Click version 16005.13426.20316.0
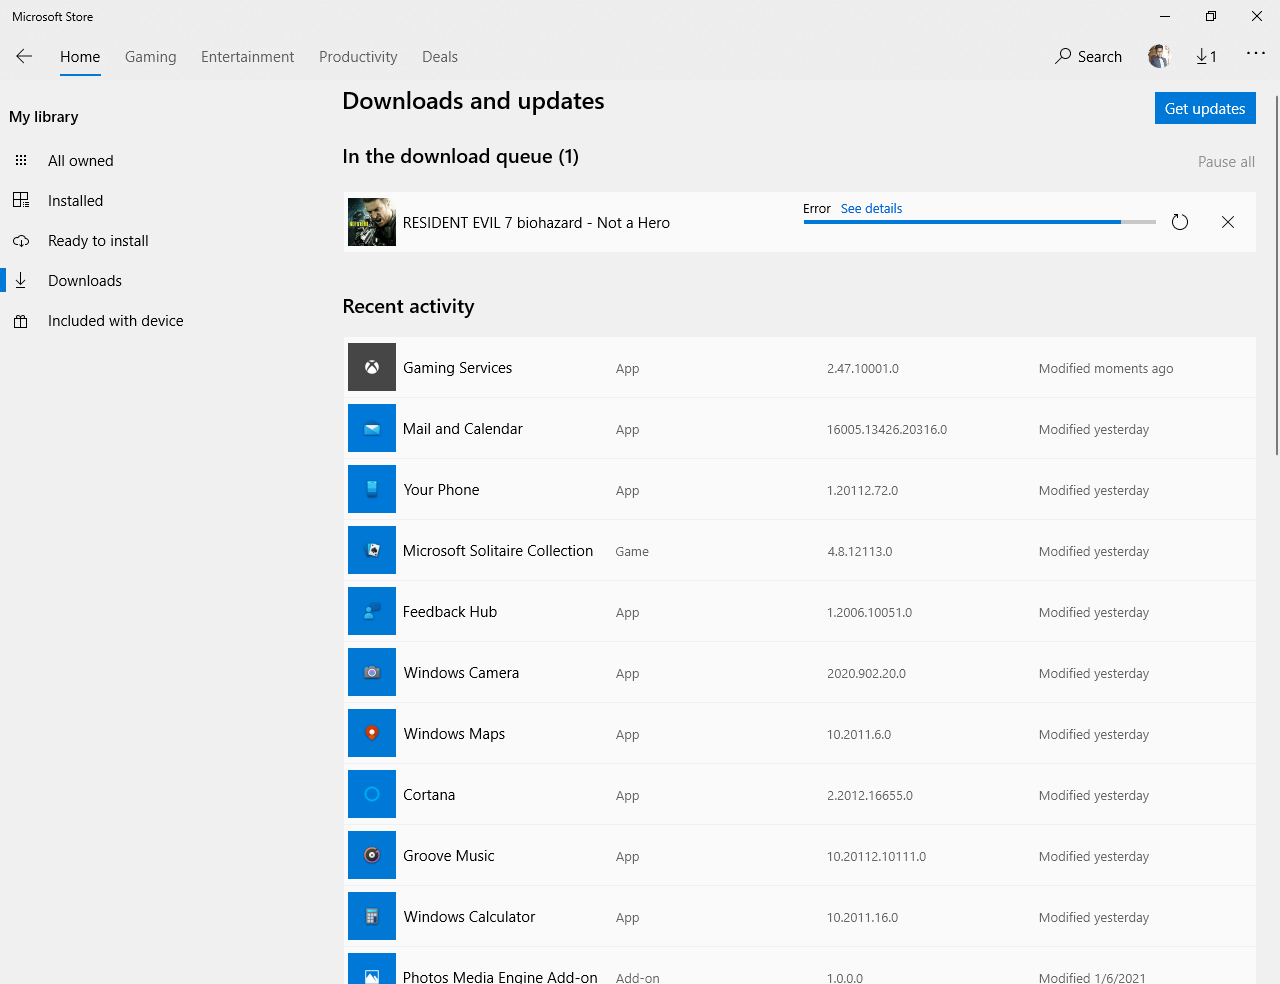The height and width of the screenshot is (984, 1280). [x=887, y=429]
